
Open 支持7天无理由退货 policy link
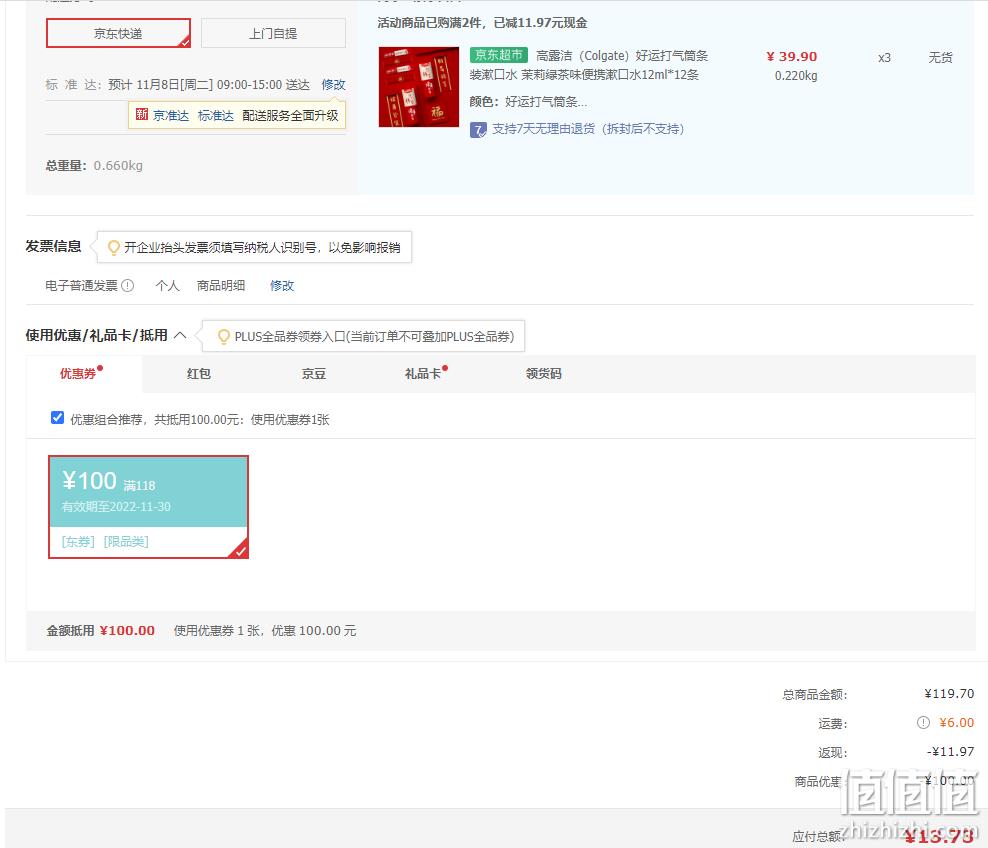pos(588,129)
